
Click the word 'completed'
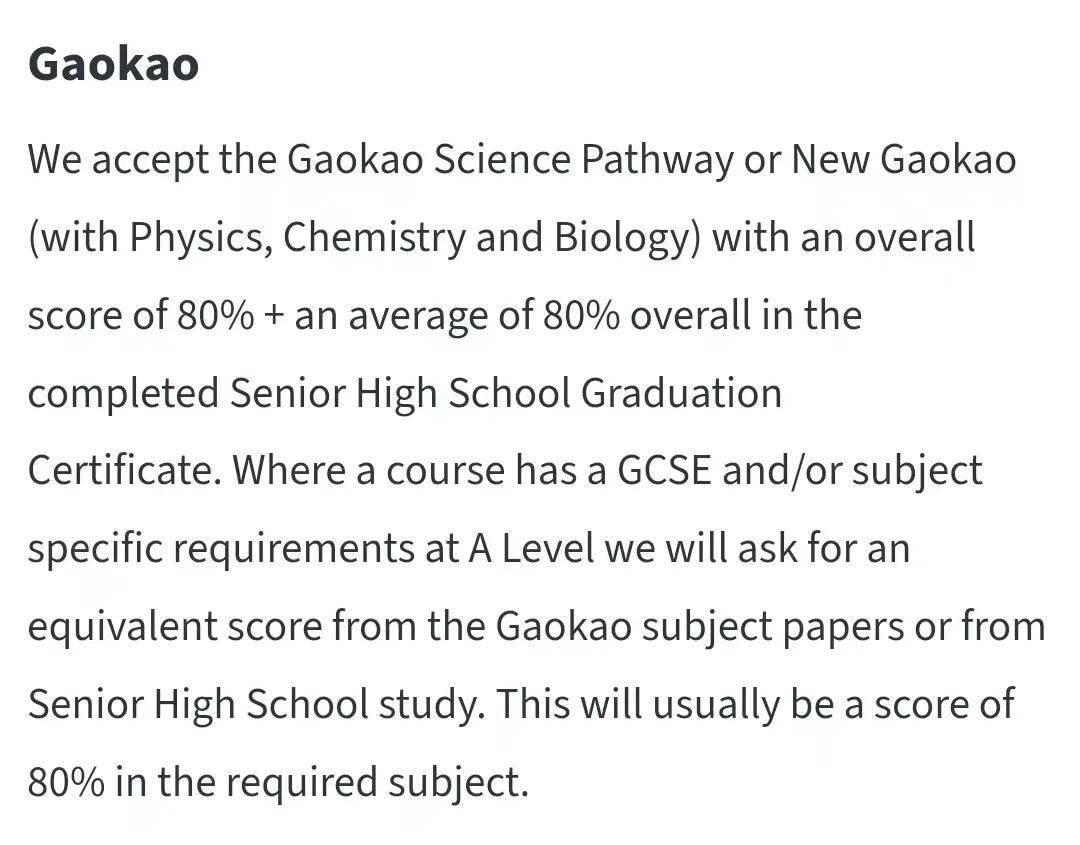pos(124,394)
